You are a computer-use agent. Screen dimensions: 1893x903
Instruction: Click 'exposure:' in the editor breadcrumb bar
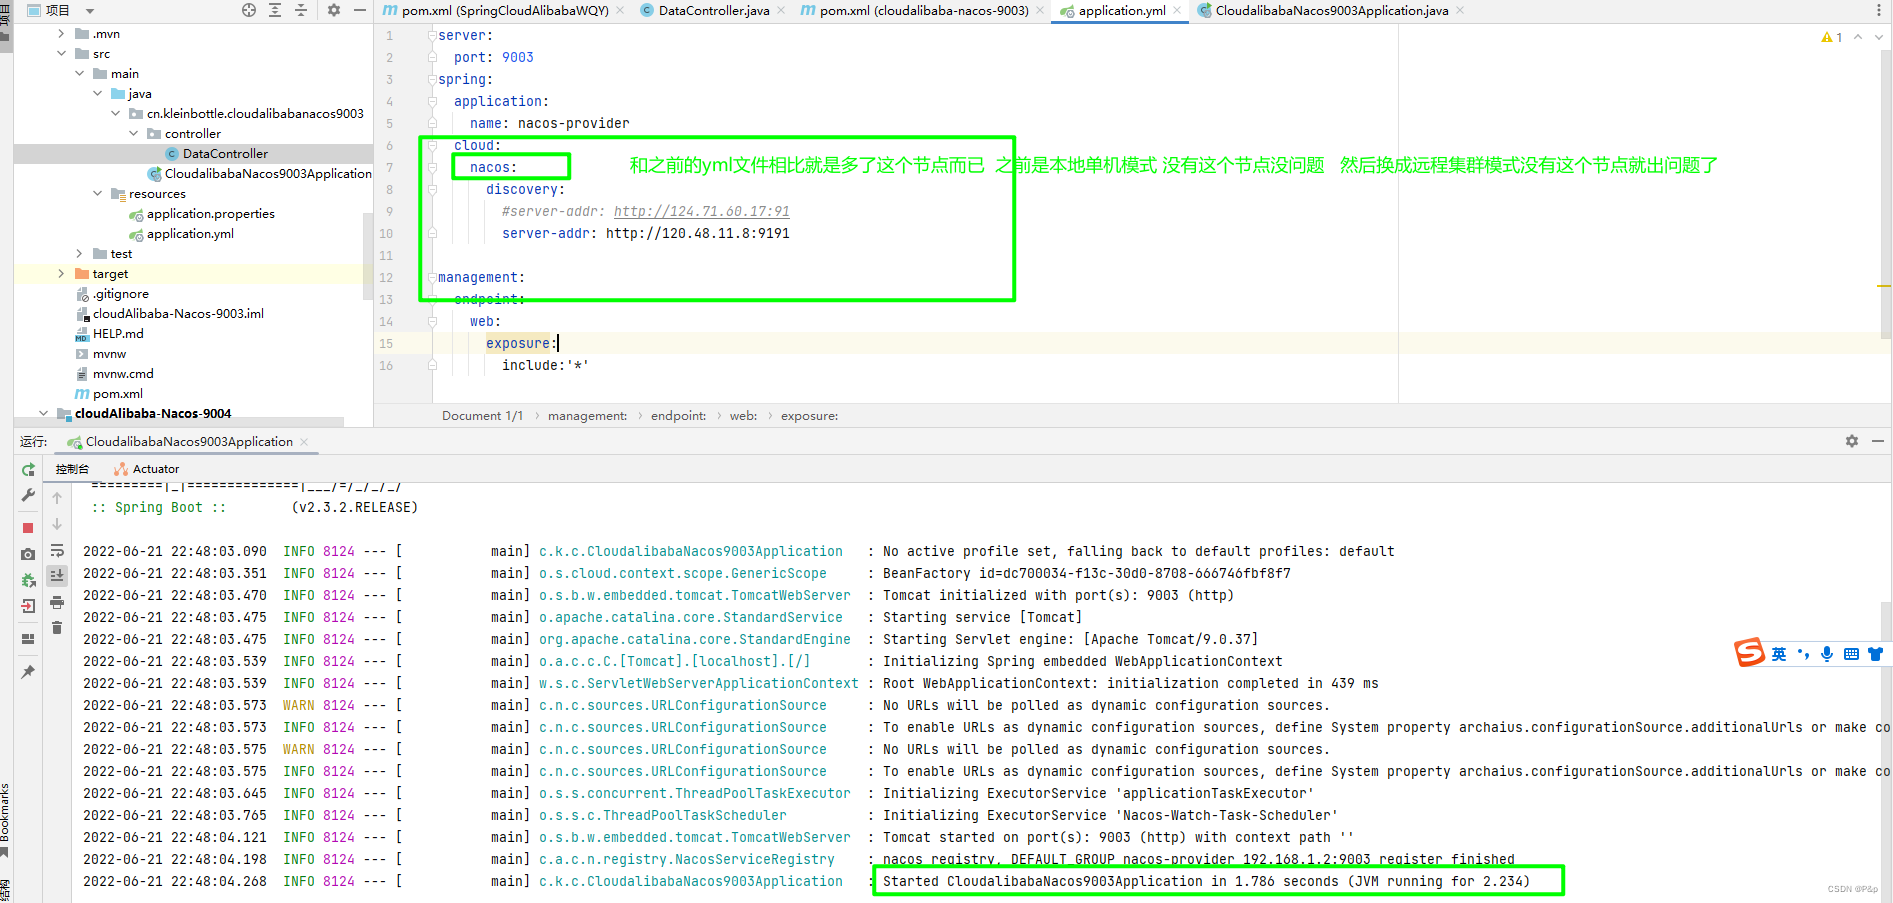[x=808, y=415]
